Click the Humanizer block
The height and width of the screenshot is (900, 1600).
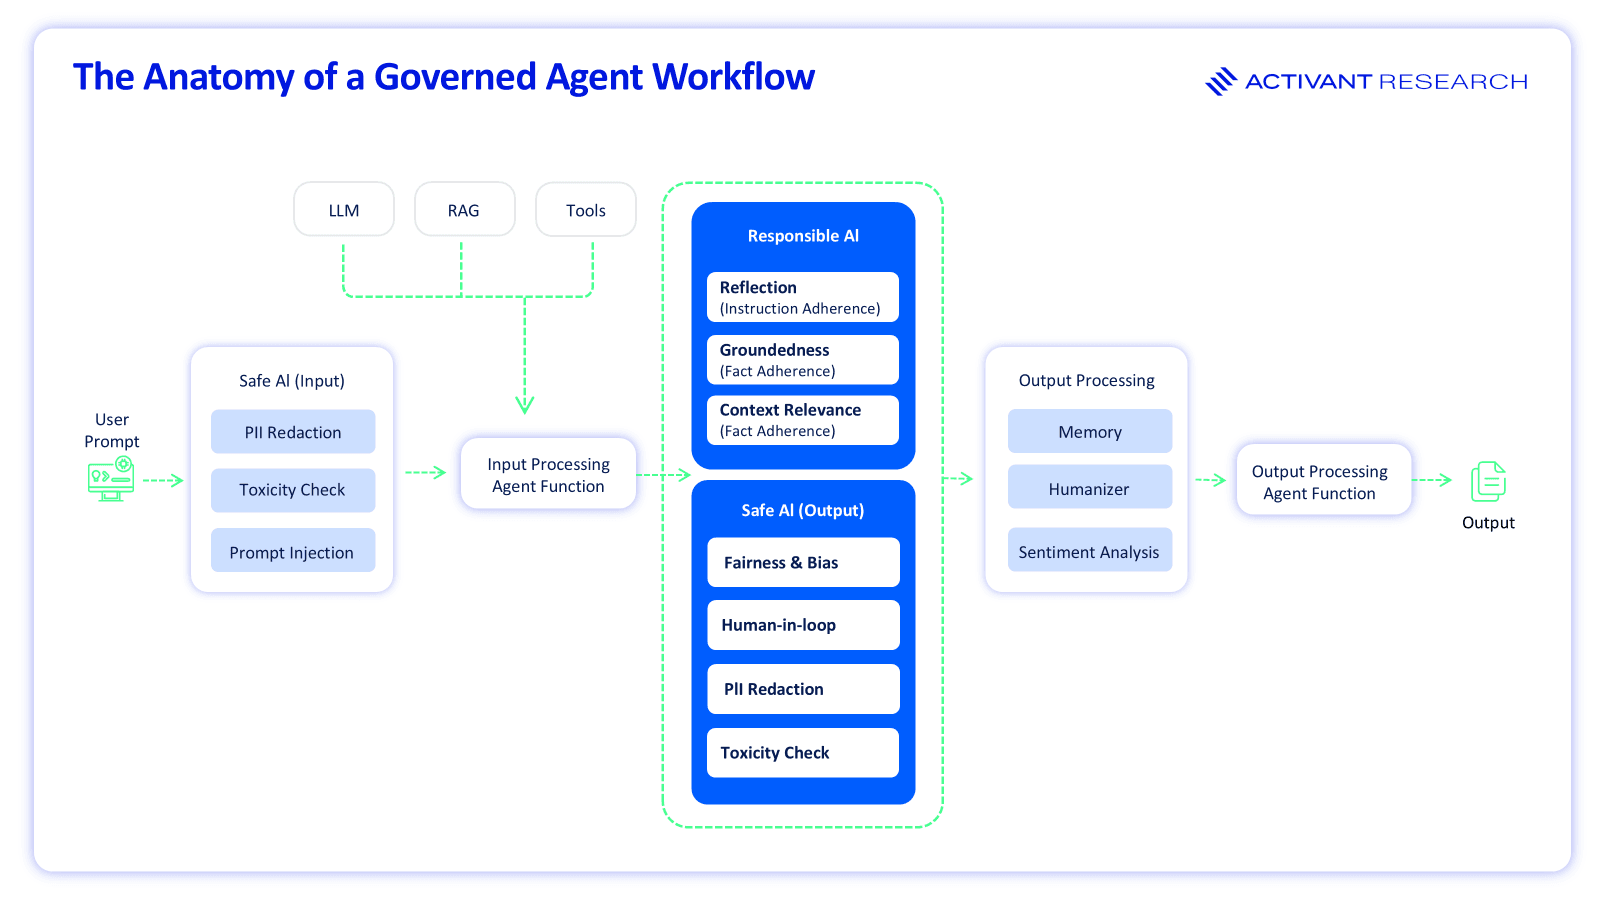pyautogui.click(x=1089, y=489)
